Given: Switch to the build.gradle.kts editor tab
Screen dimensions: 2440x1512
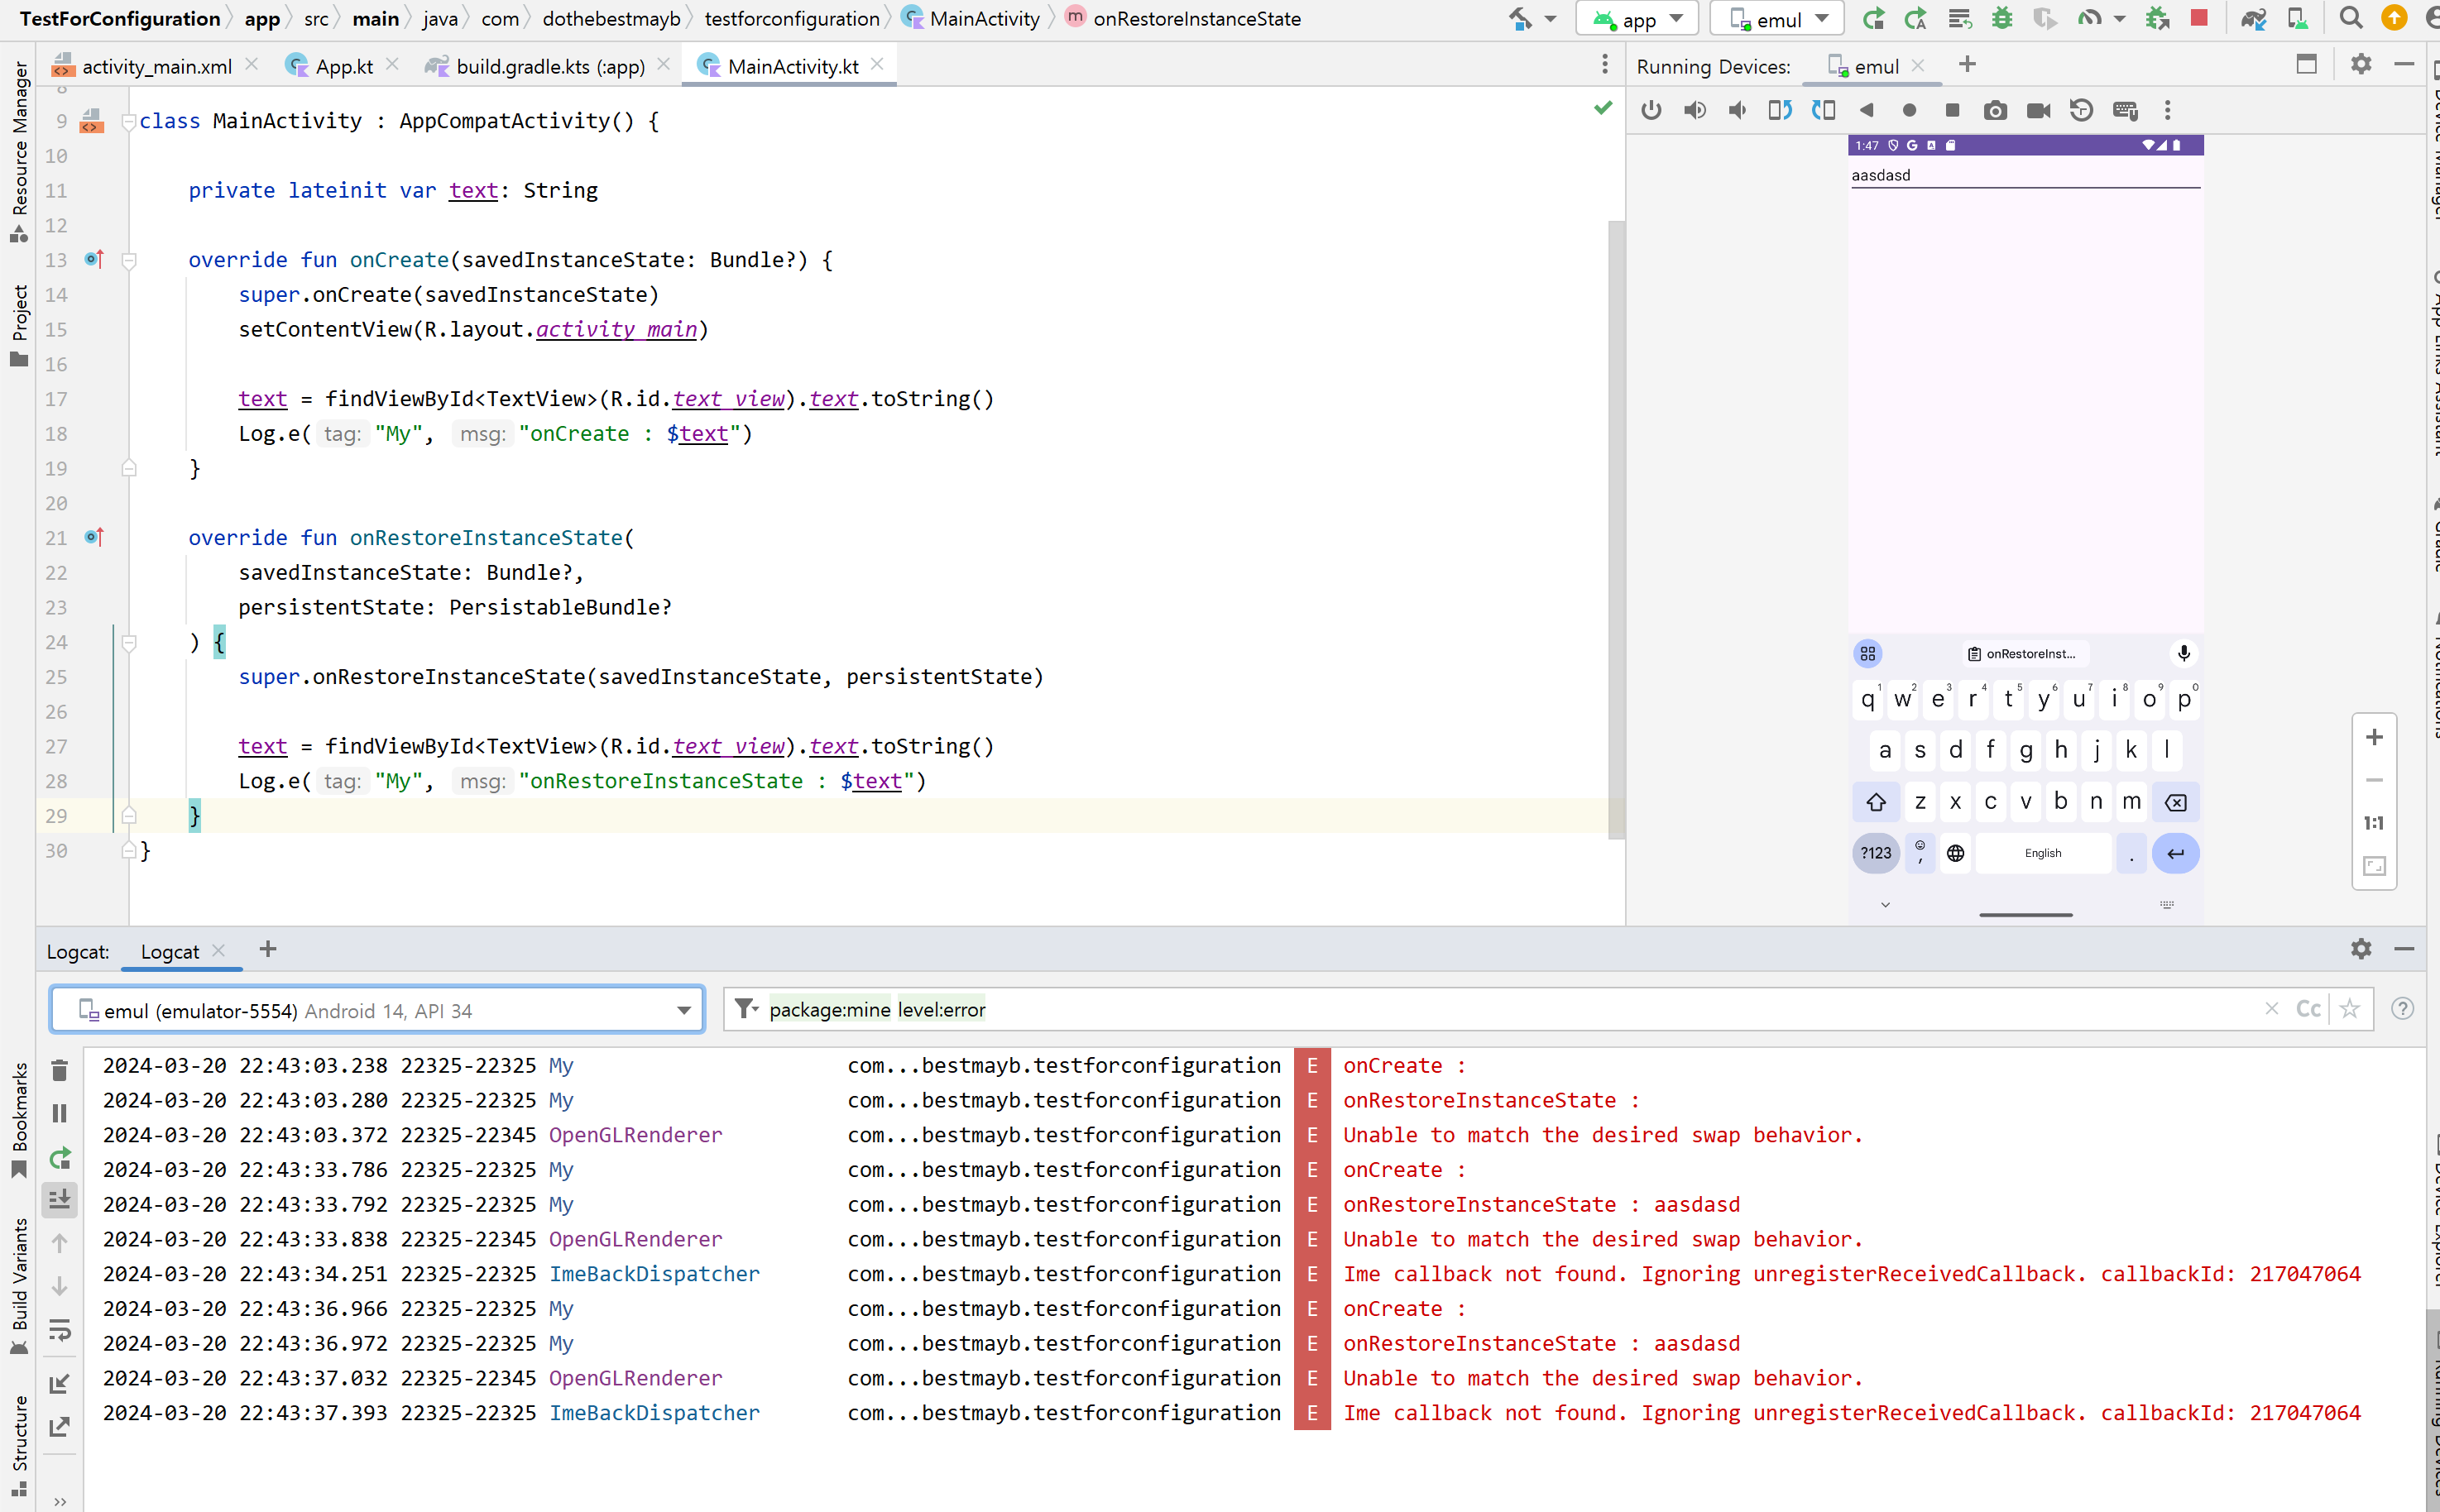Looking at the screenshot, I should (x=549, y=66).
